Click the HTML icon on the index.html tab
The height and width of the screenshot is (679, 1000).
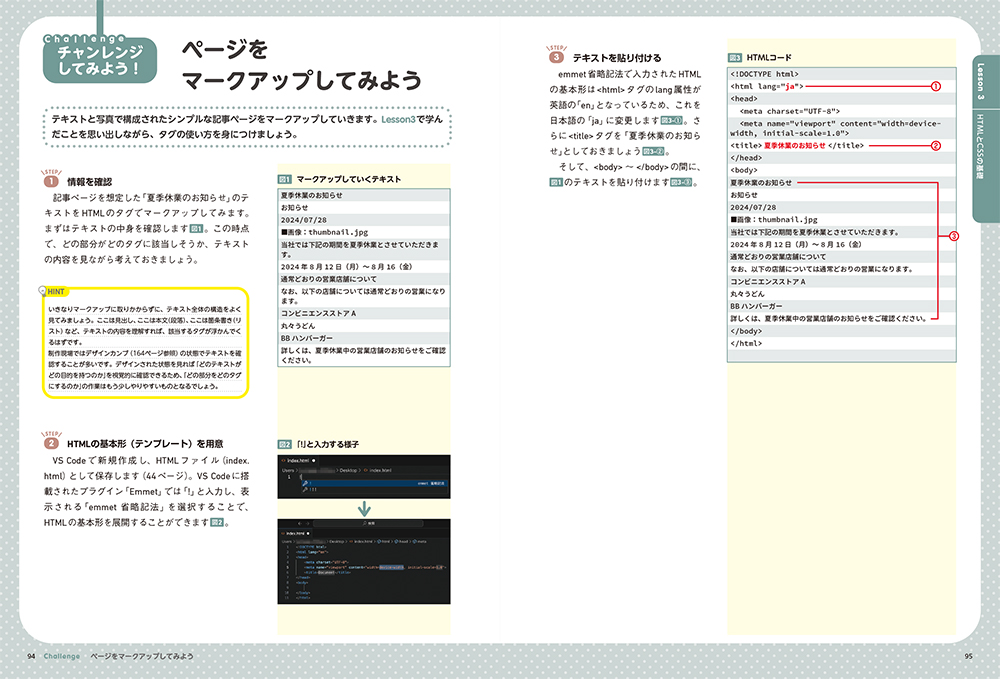284,460
